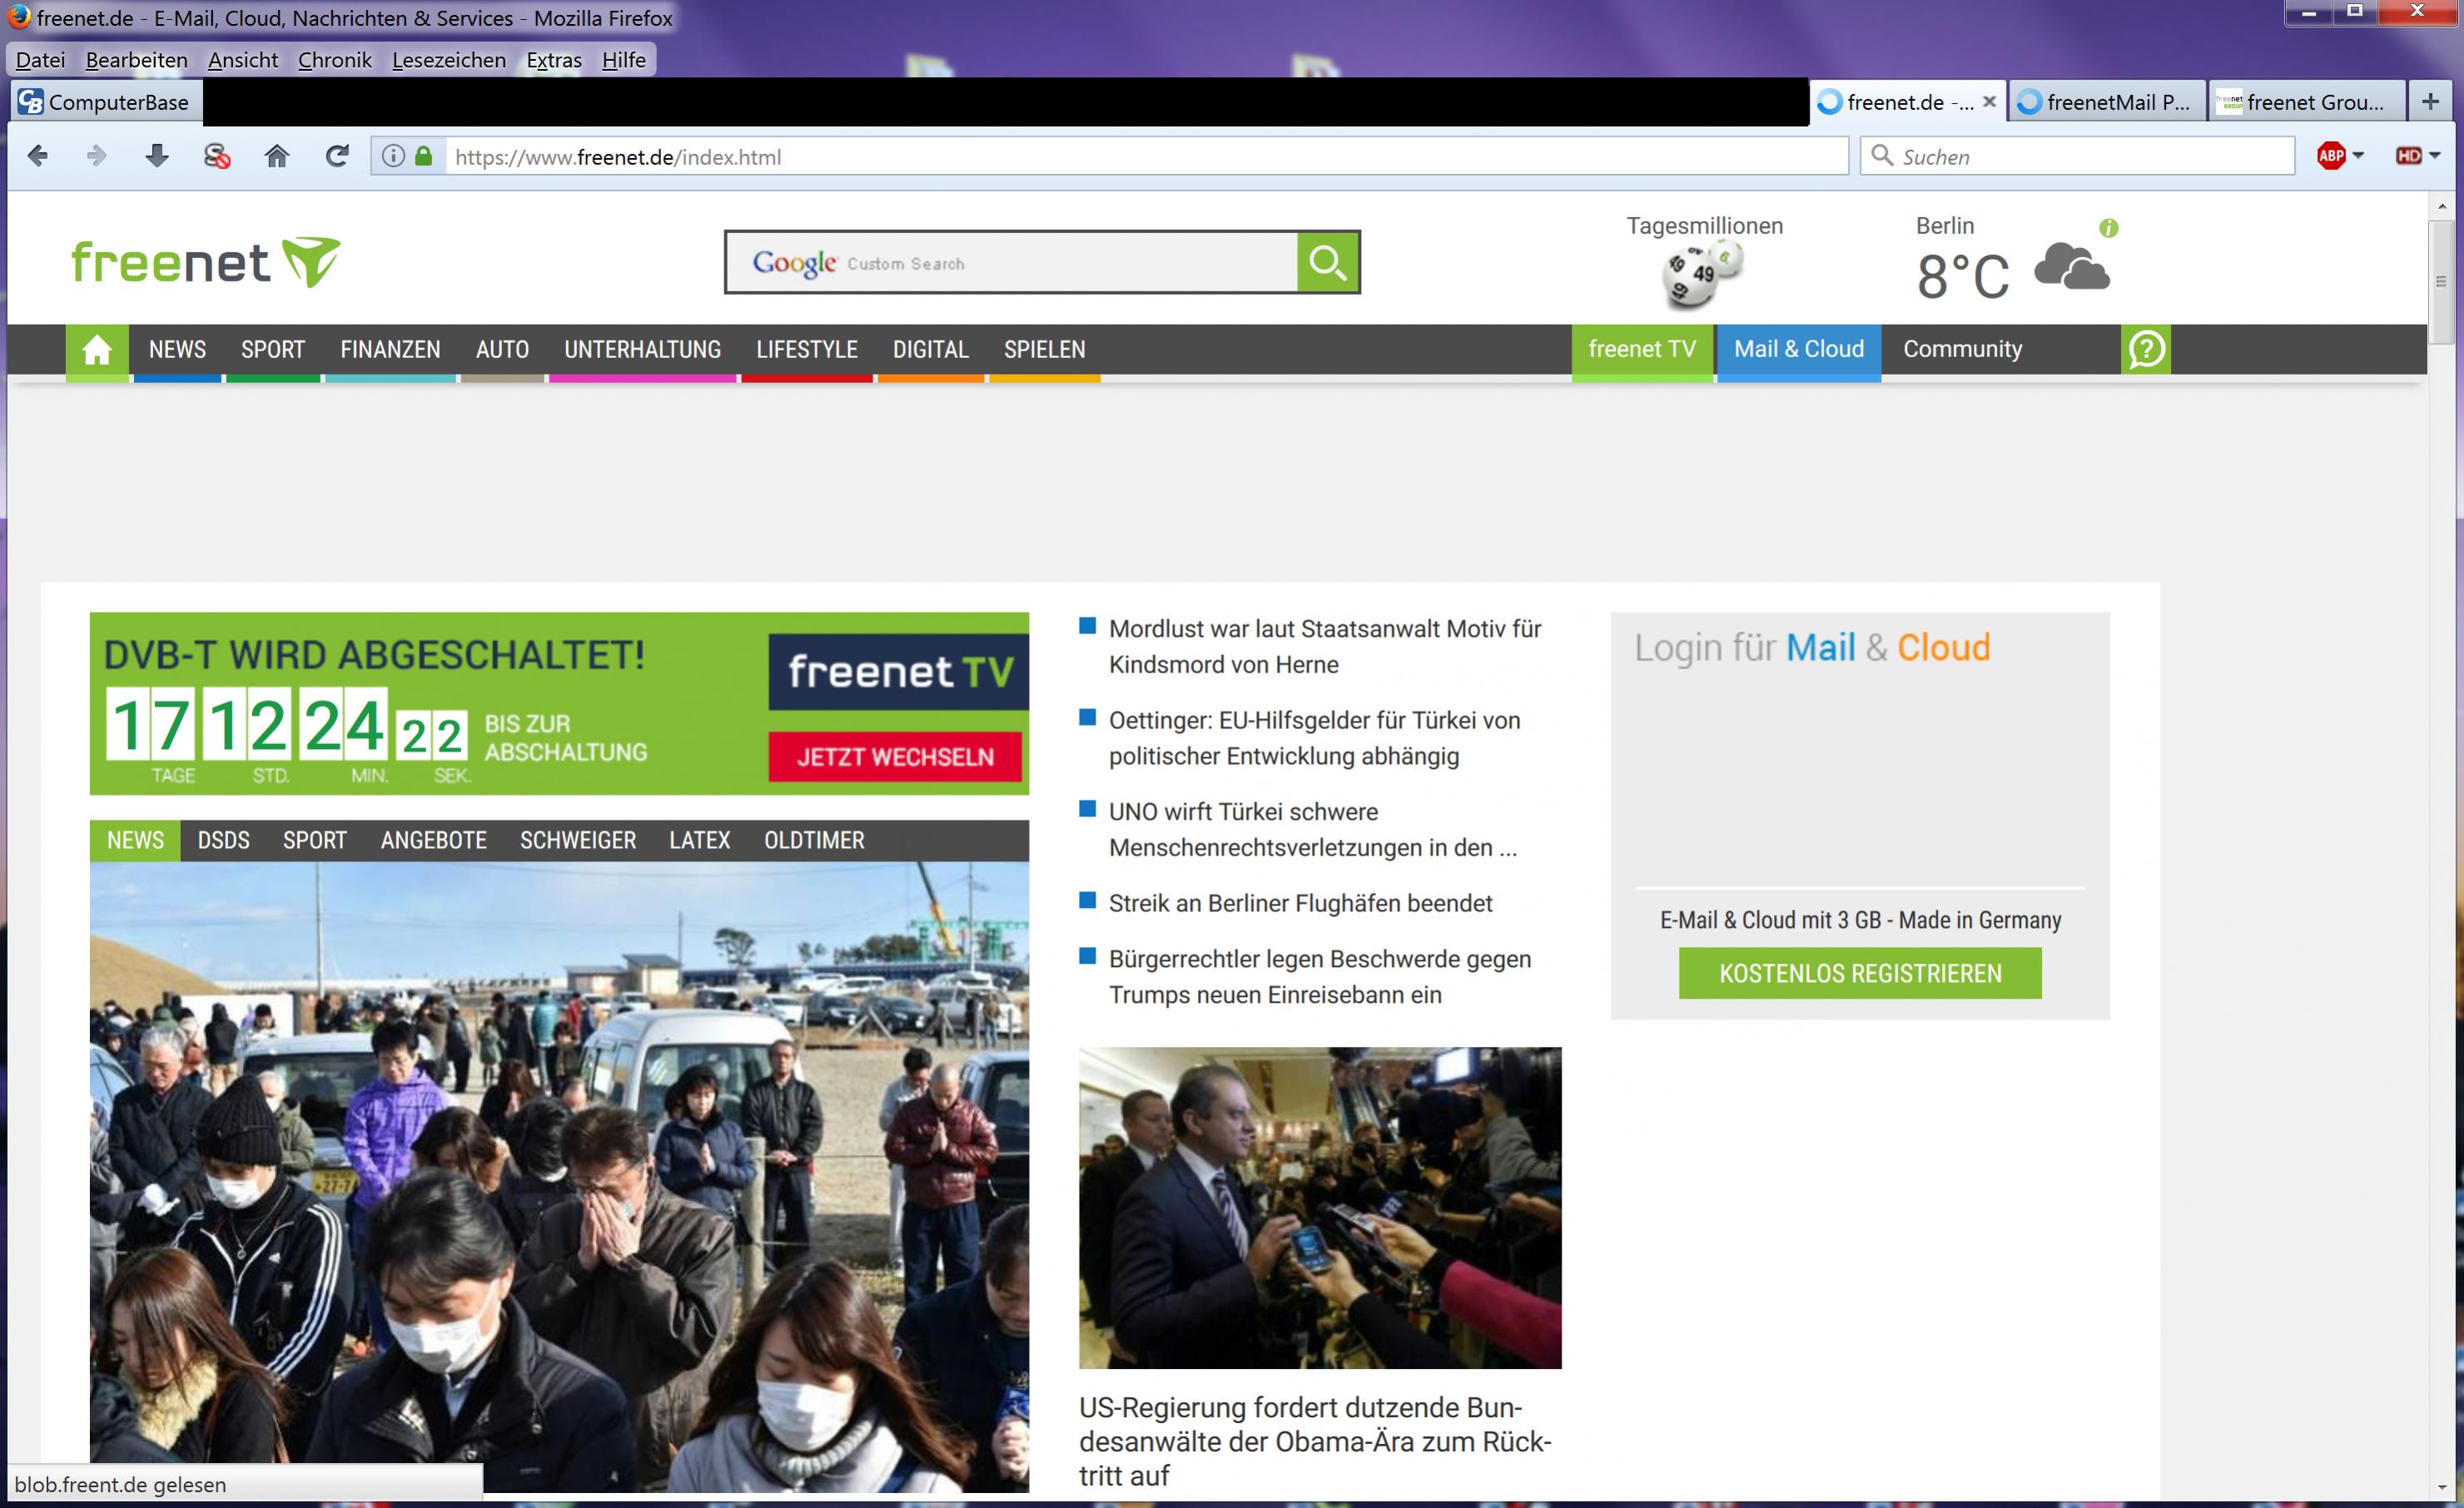Viewport: 2464px width, 1508px height.
Task: Open the Datei menu
Action: tap(41, 60)
